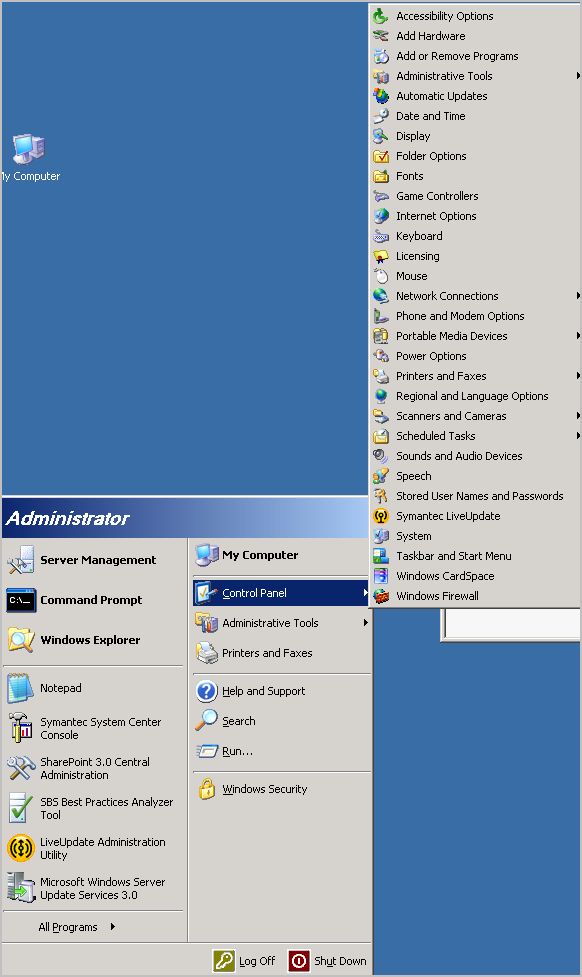The width and height of the screenshot is (582, 977).
Task: Click the Date and Time icon
Action: point(381,116)
